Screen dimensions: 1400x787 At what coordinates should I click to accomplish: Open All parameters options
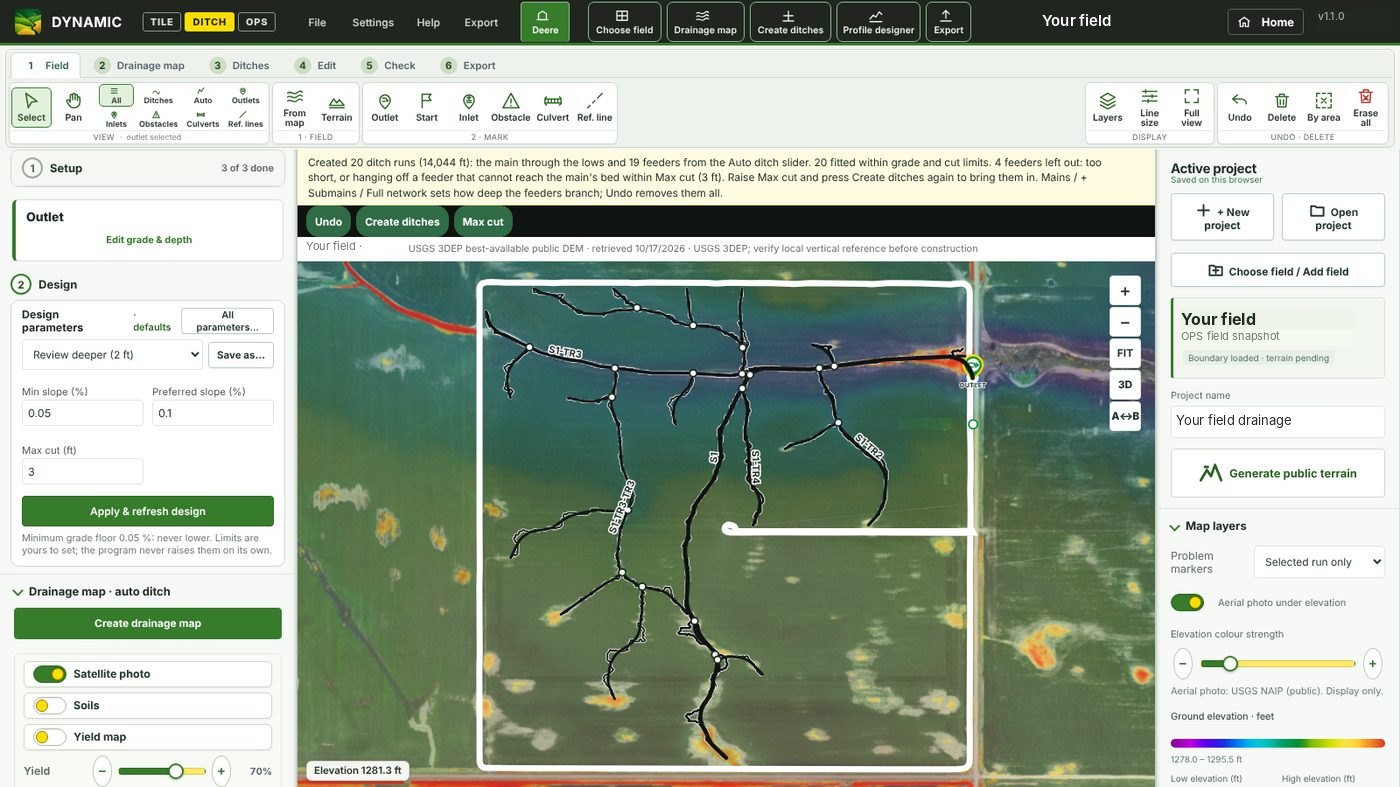click(x=227, y=321)
